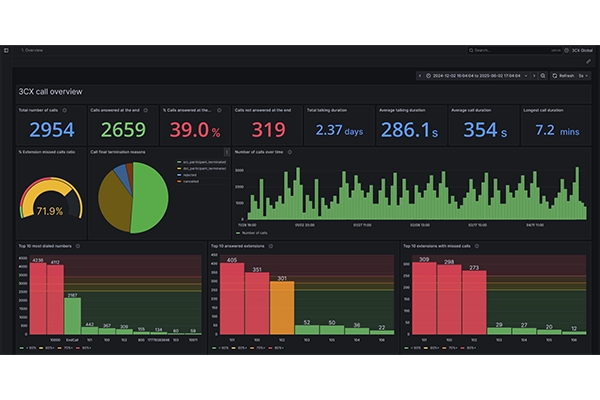Click info icon next to Total number of calls
The height and width of the screenshot is (400, 600).
pyautogui.click(x=65, y=110)
